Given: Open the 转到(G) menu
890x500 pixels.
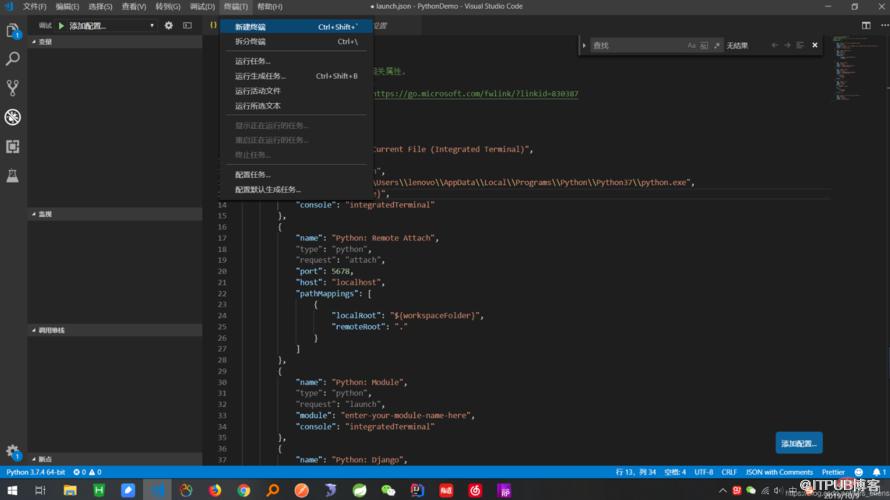Looking at the screenshot, I should coord(168,6).
